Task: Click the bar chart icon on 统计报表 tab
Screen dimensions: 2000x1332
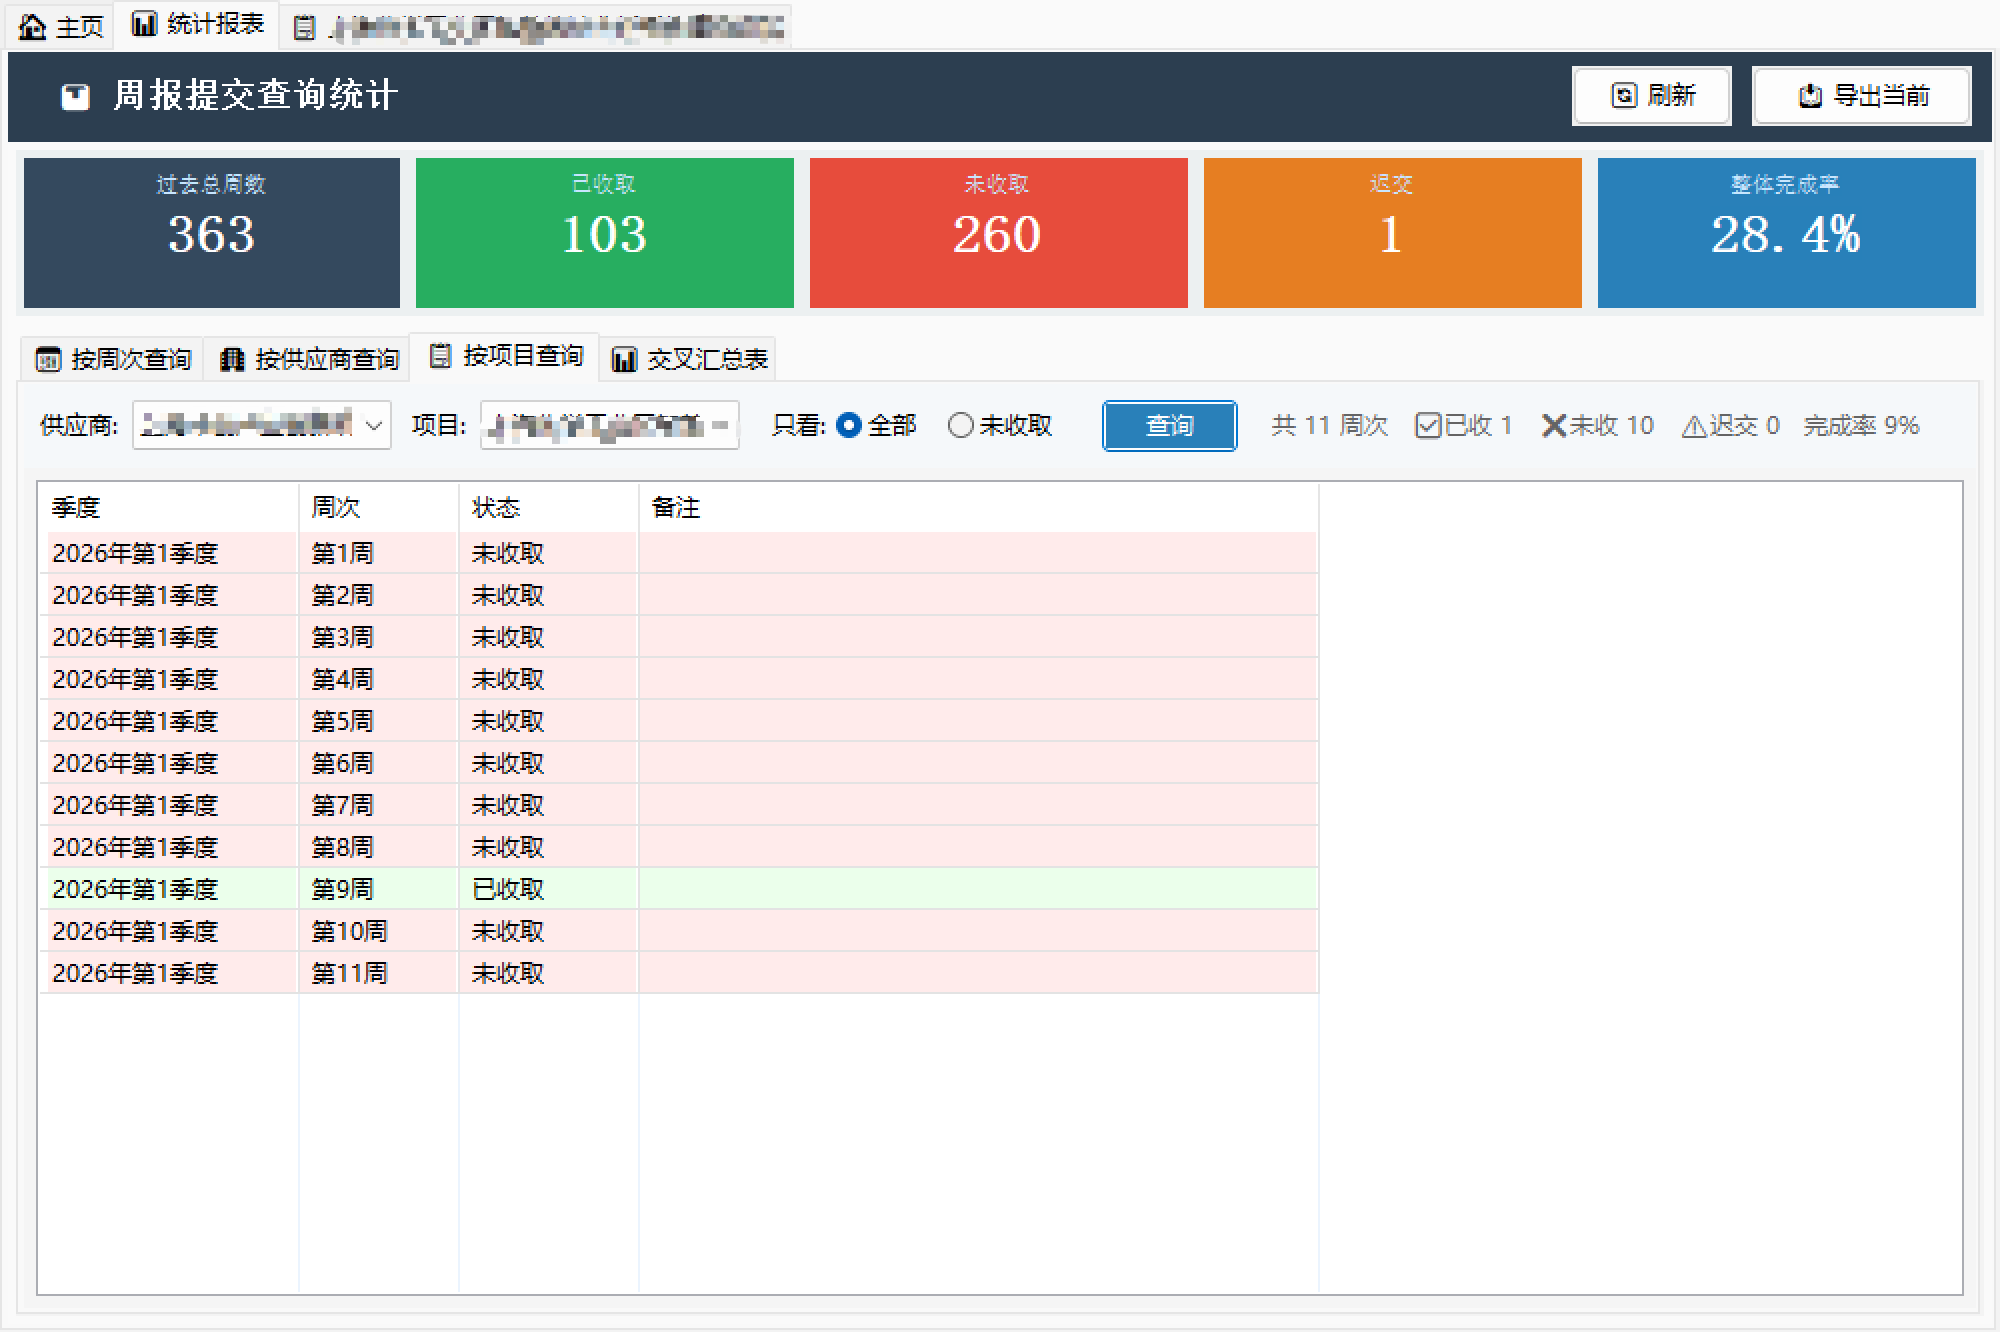Action: (144, 25)
